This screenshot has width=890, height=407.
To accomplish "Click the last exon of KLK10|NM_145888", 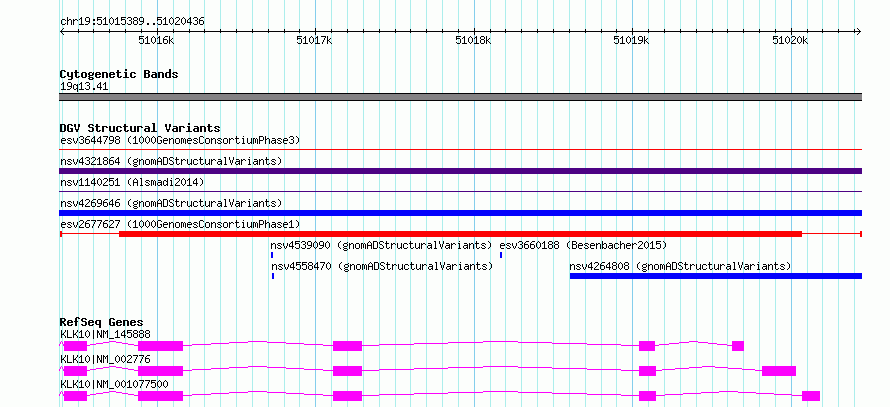I will 738,346.
